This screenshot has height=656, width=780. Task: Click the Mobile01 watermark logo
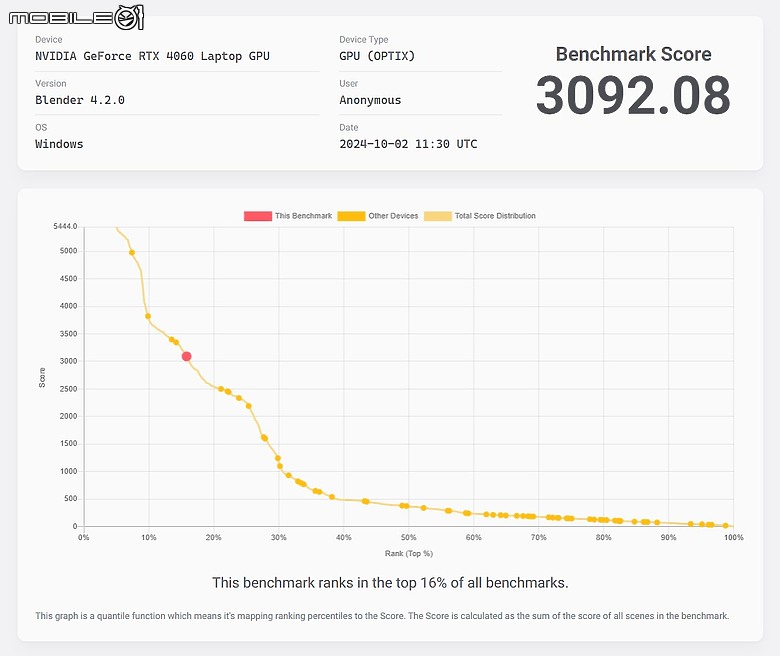(x=76, y=18)
